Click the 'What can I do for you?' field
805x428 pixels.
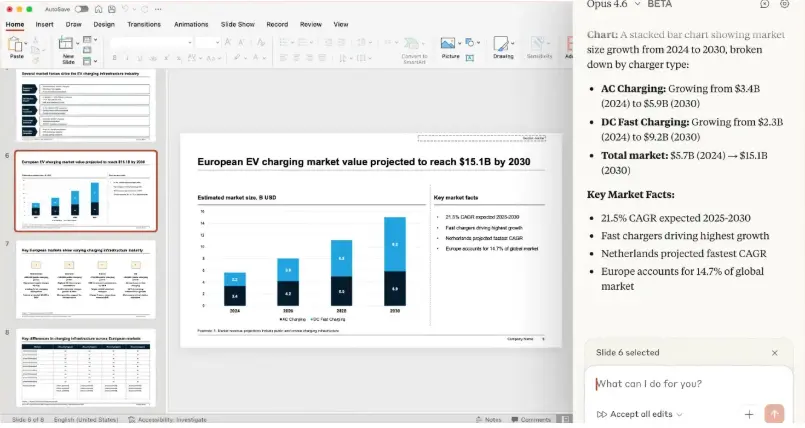tap(680, 384)
